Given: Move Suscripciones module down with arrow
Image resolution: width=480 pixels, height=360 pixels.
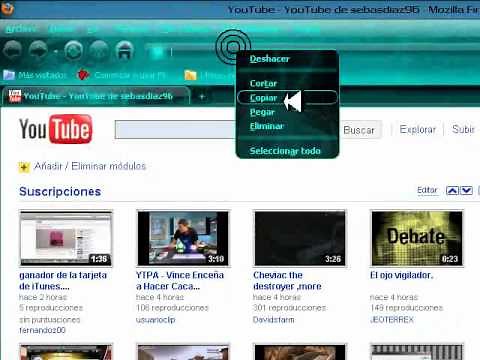Looking at the screenshot, I should point(466,190).
